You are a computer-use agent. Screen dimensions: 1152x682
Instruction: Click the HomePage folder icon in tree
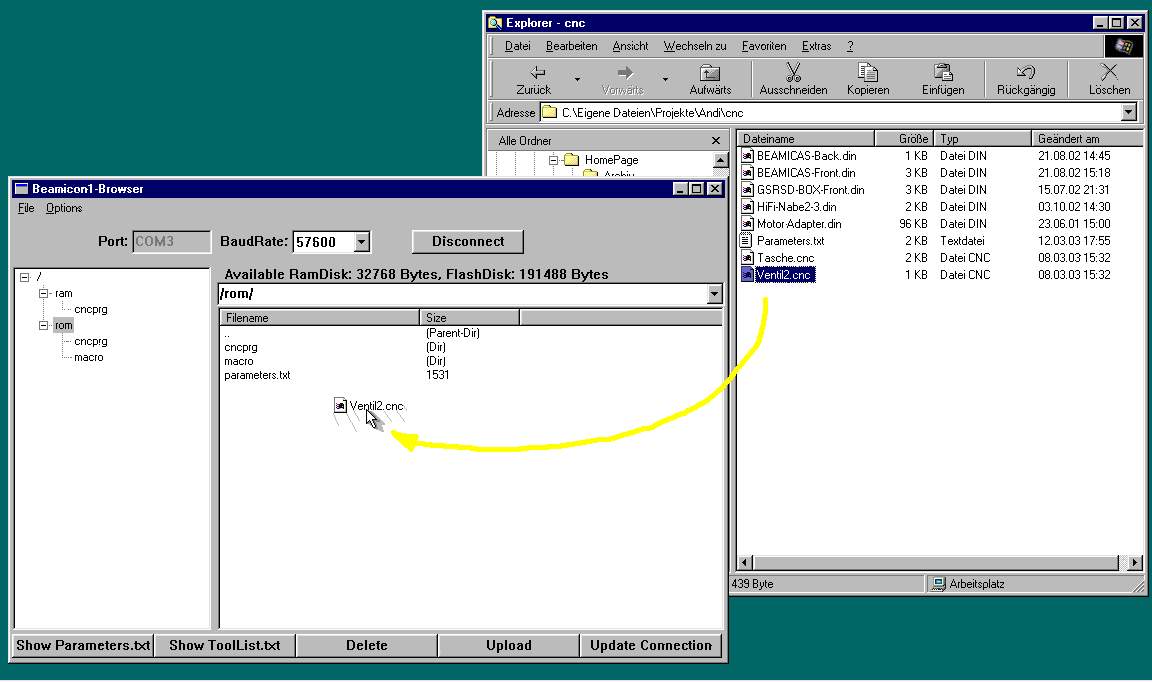click(x=572, y=159)
